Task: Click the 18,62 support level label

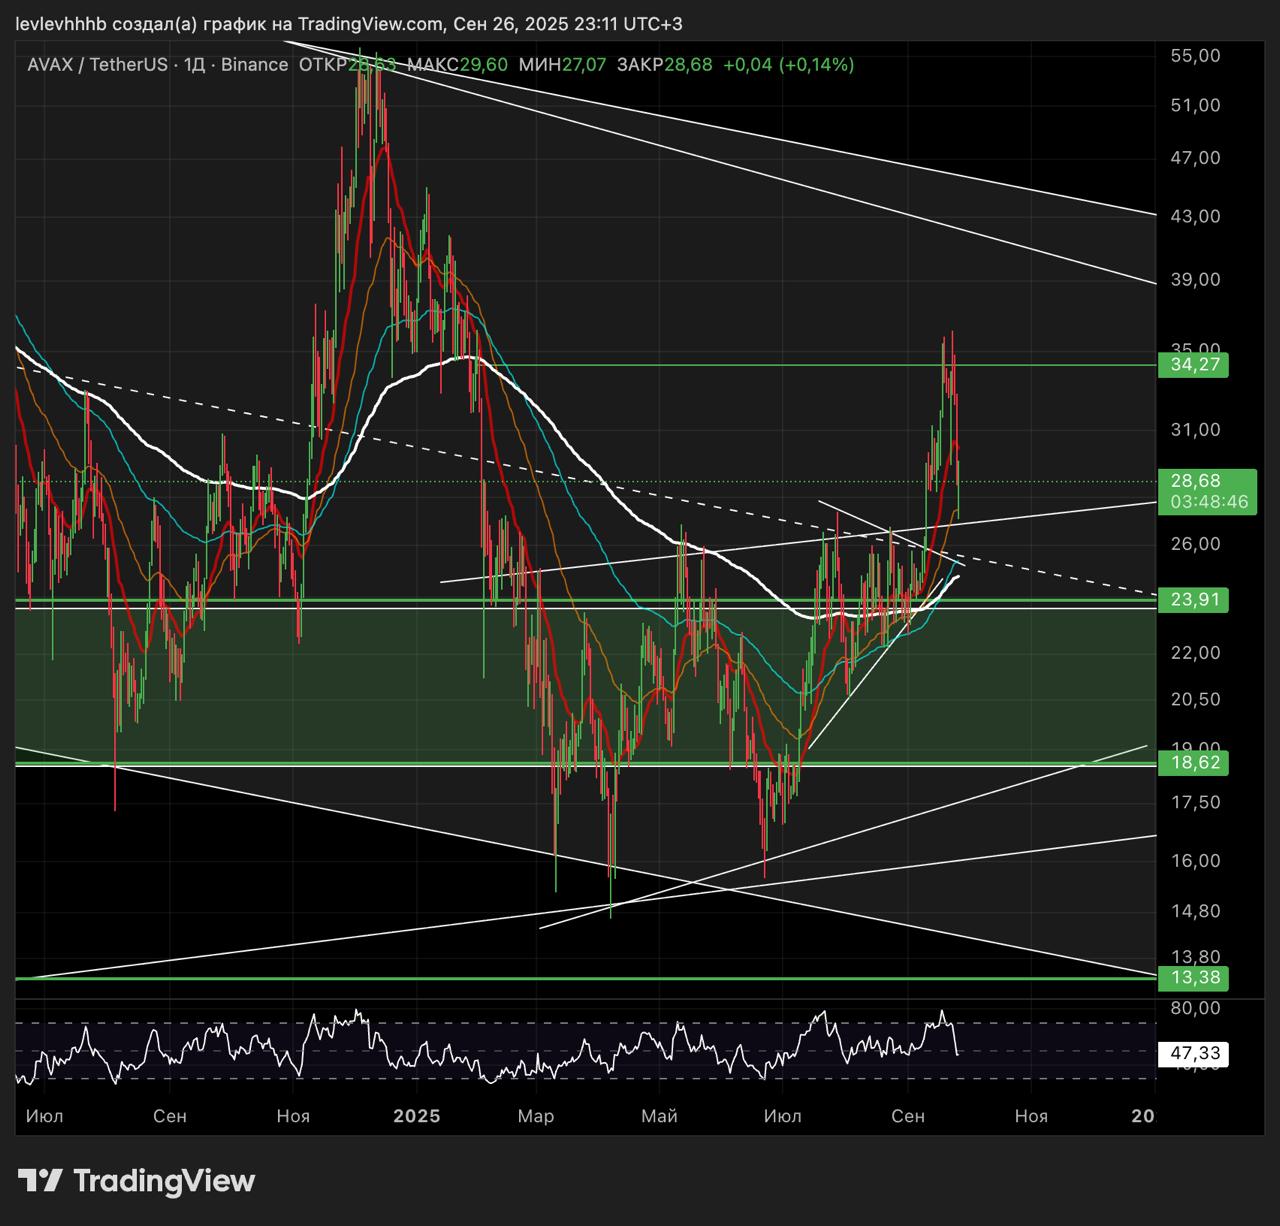Action: tap(1193, 763)
